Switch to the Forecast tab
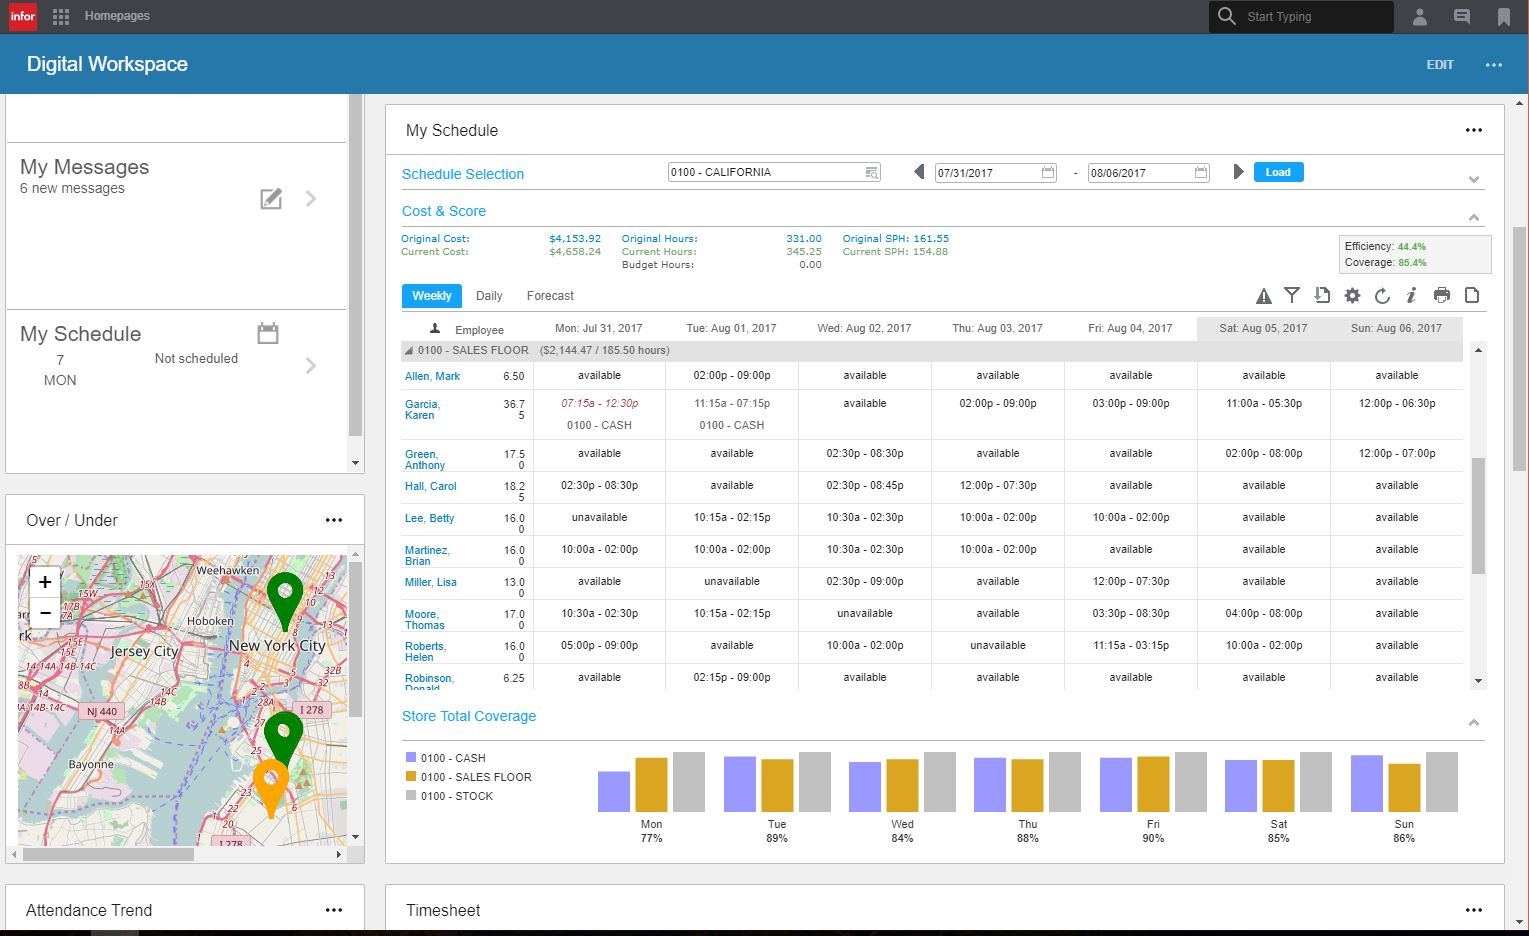Screen dimensions: 1529x936 [x=550, y=296]
